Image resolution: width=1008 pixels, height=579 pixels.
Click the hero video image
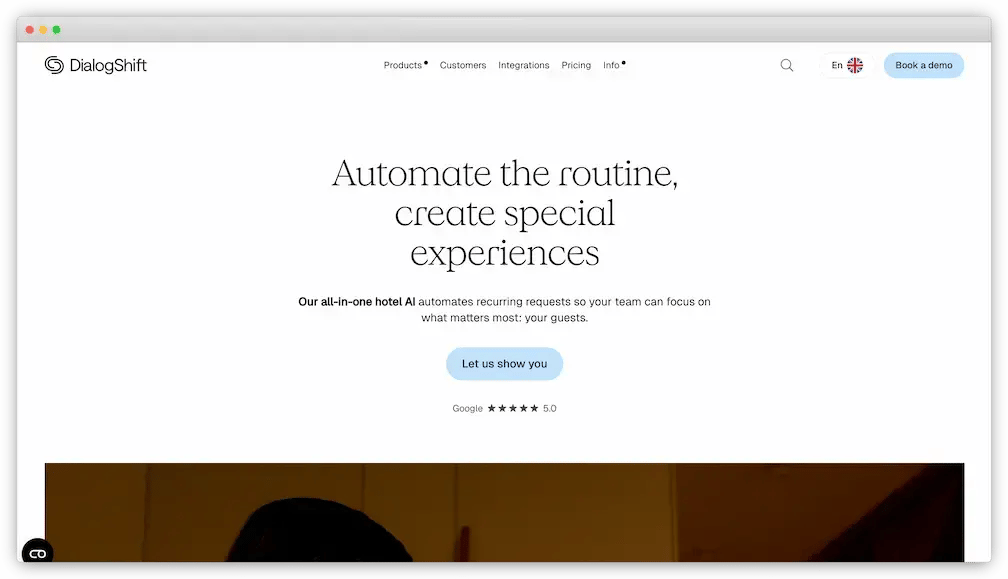504,512
